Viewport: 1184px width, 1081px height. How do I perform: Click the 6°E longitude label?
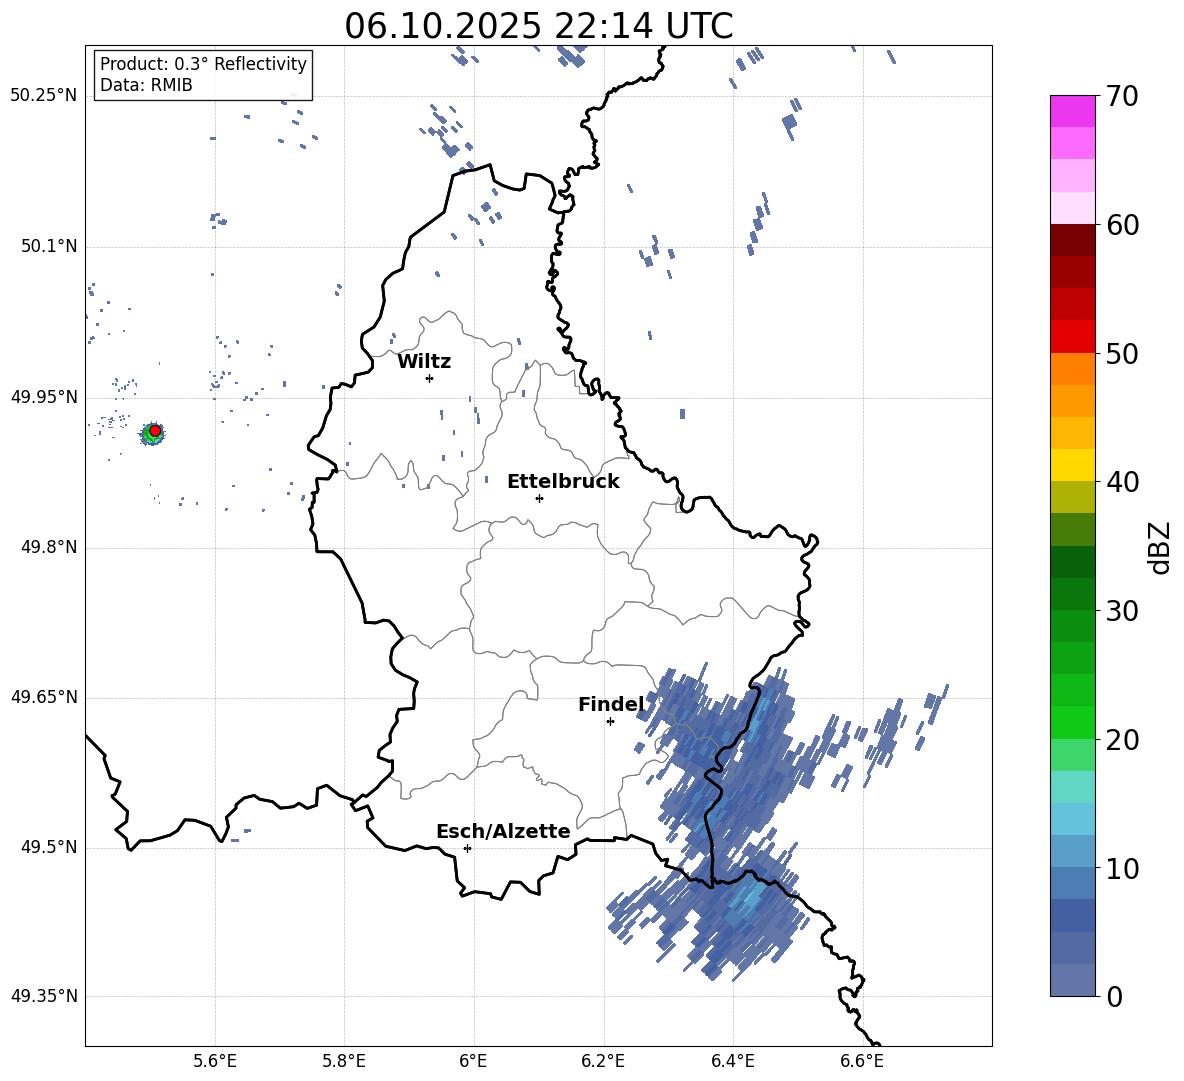[473, 1061]
